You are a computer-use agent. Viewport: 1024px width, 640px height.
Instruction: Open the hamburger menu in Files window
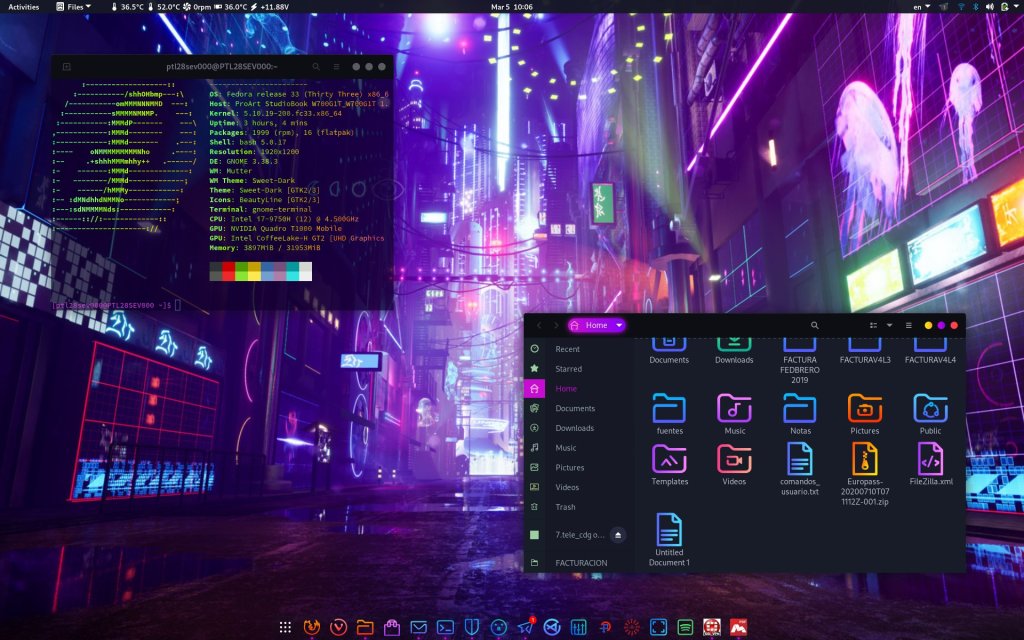(908, 325)
